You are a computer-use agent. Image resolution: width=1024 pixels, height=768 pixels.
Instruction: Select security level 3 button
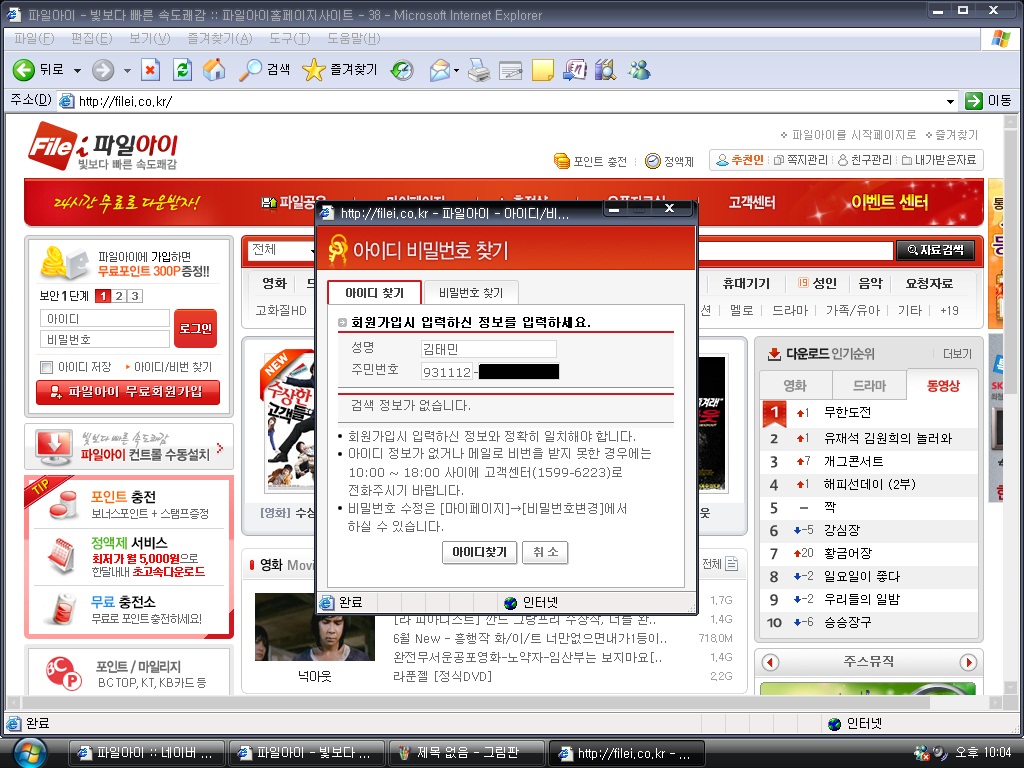(135, 296)
